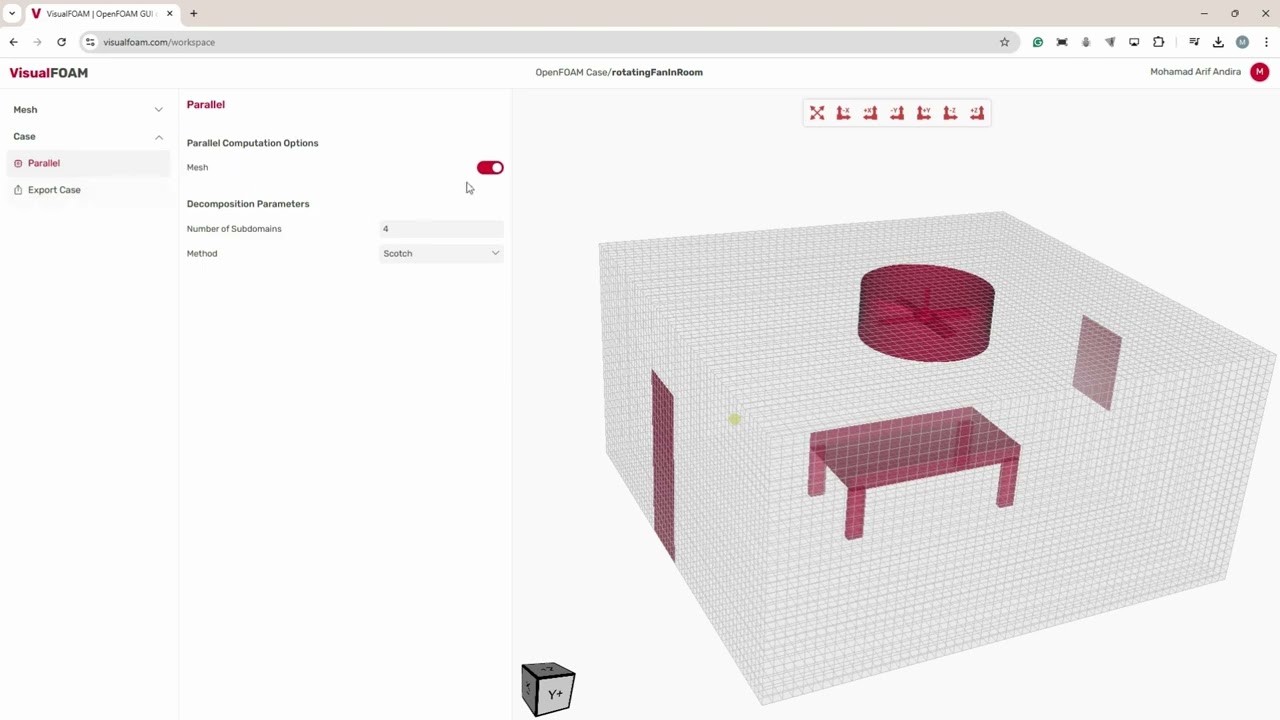Click the cast/screen extension icon
Image resolution: width=1280 pixels, height=720 pixels.
point(1134,42)
